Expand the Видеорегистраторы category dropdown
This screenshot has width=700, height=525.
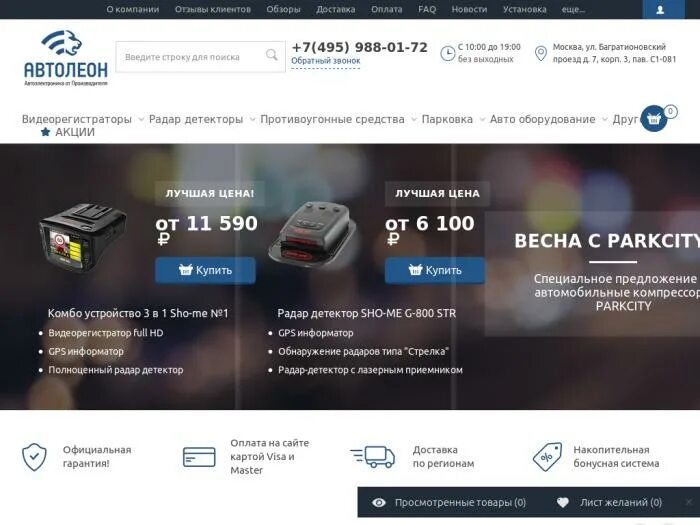click(141, 119)
